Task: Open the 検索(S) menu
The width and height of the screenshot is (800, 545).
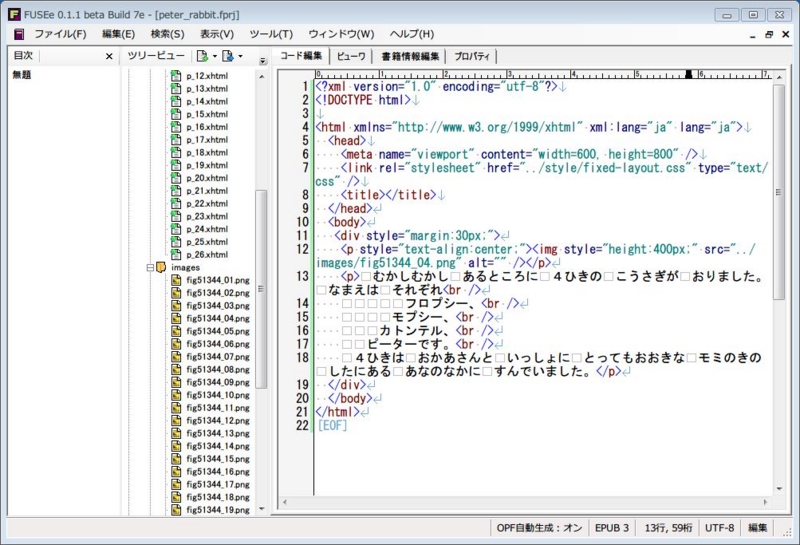Action: [x=167, y=34]
